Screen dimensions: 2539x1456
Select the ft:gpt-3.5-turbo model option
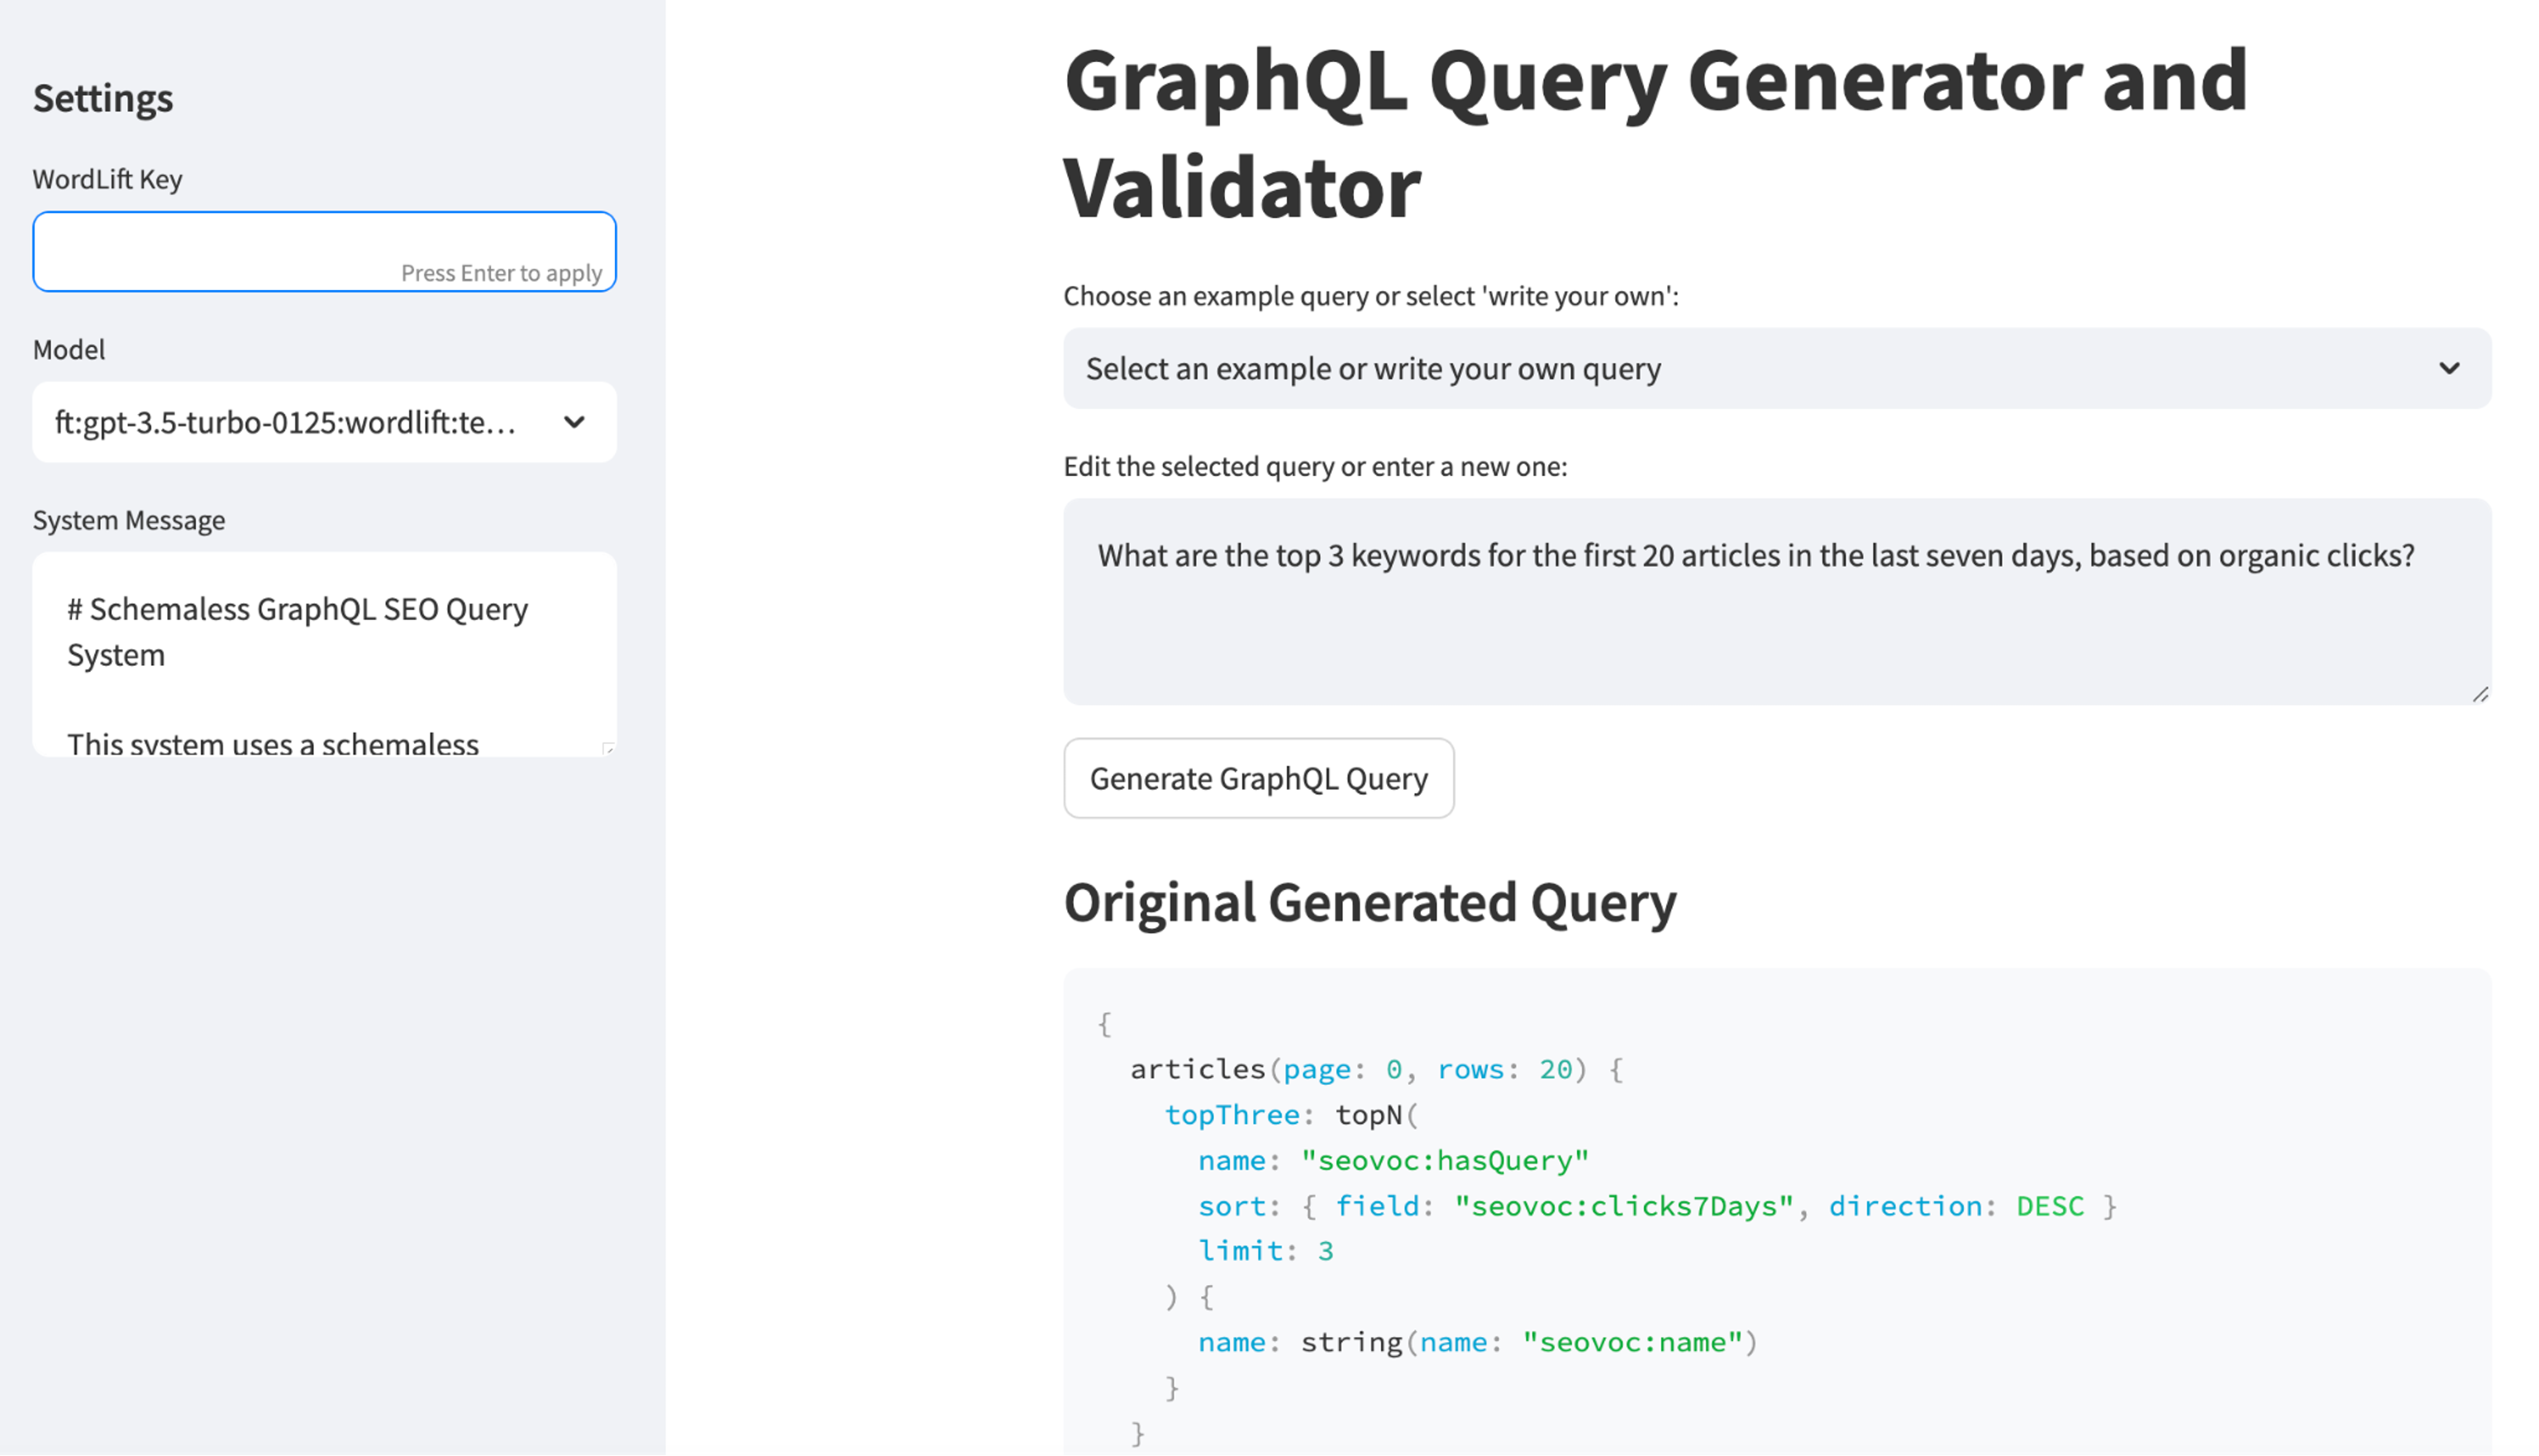(x=324, y=421)
